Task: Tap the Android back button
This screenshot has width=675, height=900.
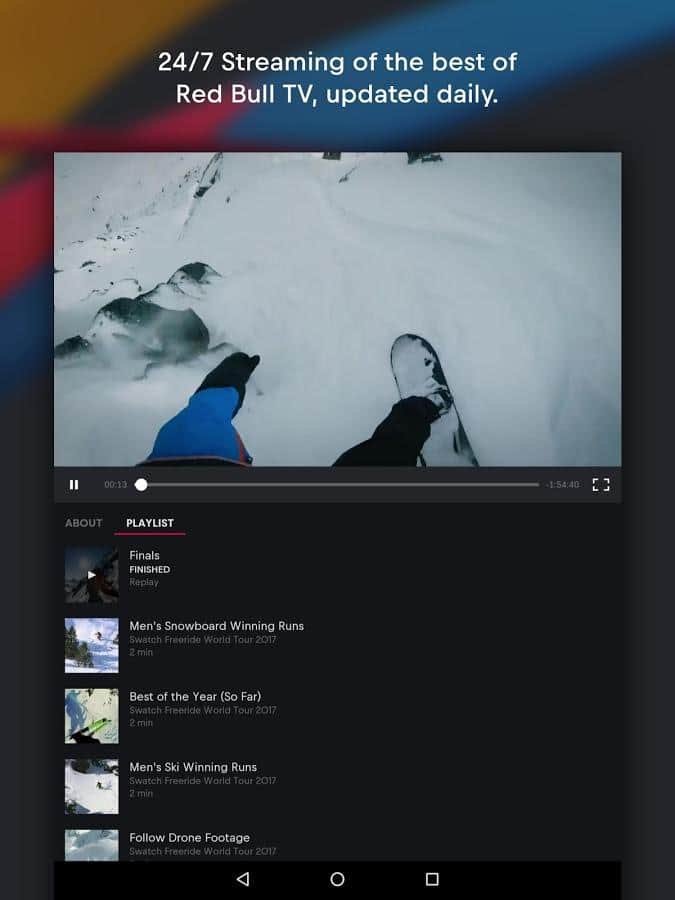Action: click(x=242, y=879)
